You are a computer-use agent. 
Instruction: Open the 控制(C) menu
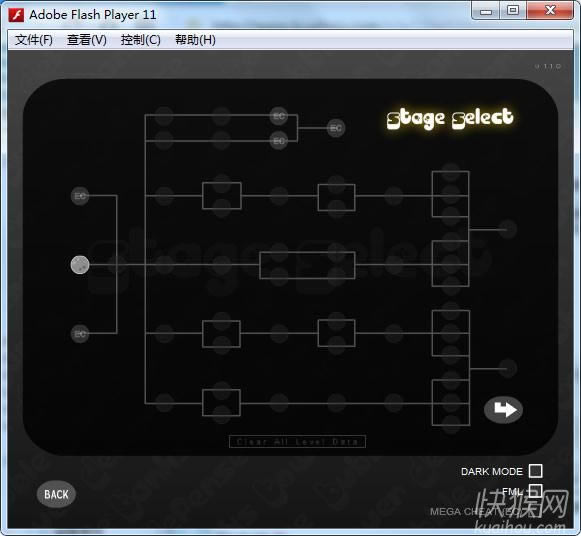pyautogui.click(x=141, y=40)
